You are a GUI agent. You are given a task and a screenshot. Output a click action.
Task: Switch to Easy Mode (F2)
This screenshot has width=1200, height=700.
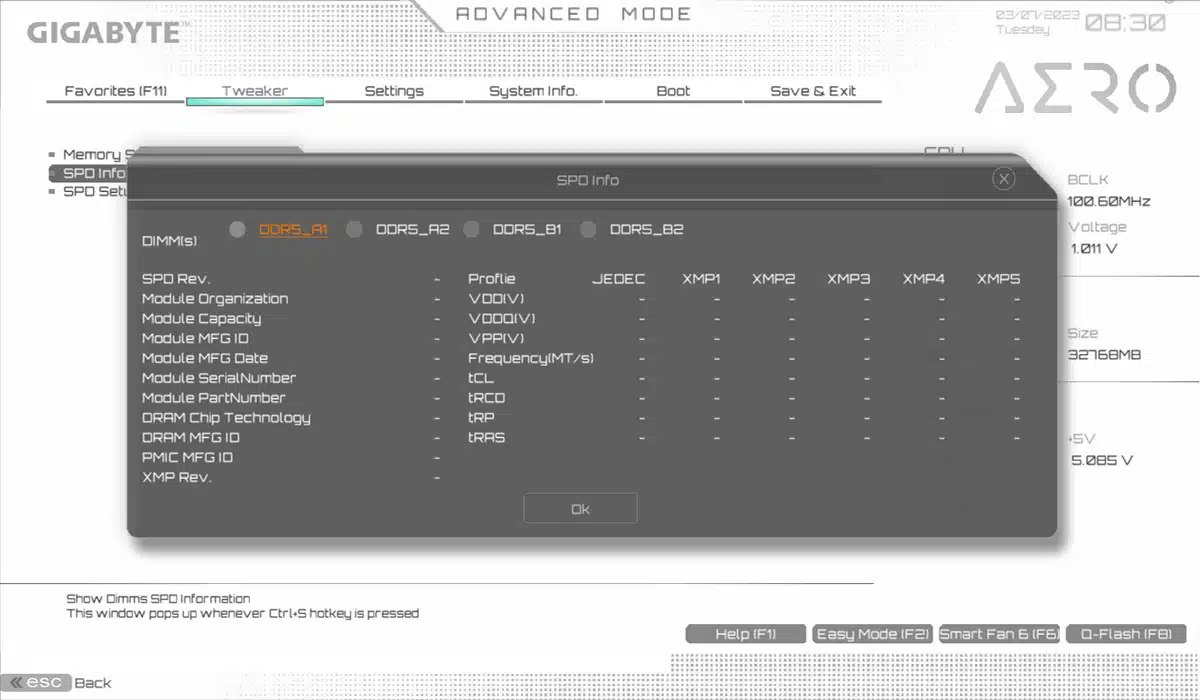click(873, 634)
